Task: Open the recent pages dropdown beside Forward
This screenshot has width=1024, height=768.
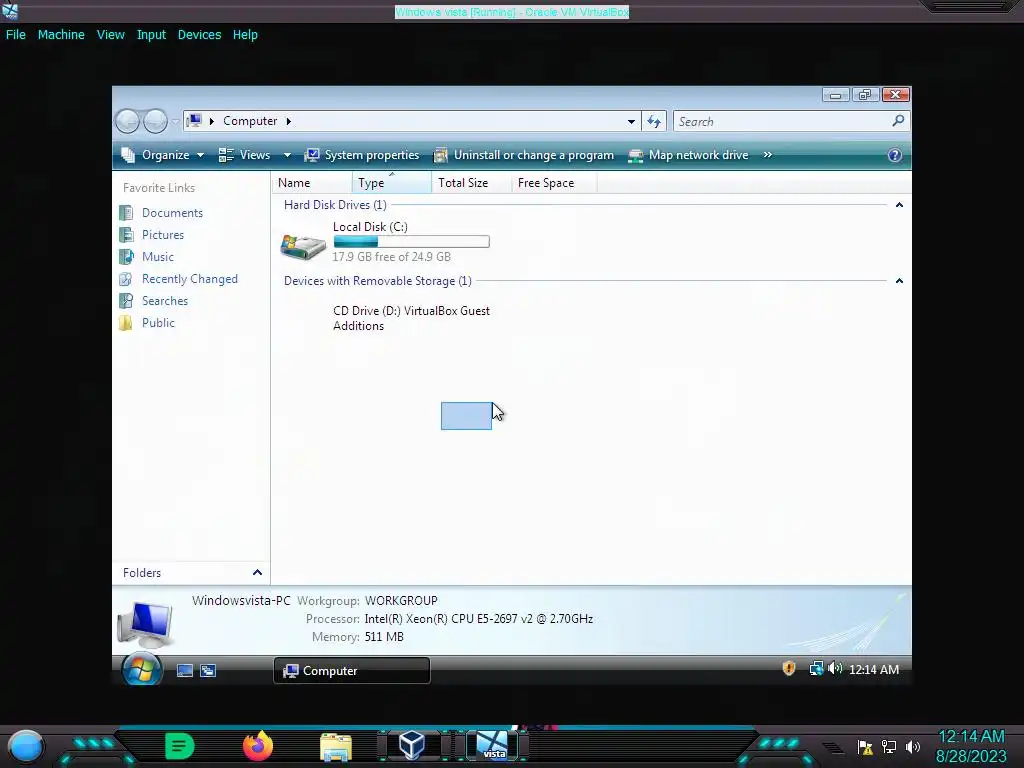Action: tap(175, 121)
